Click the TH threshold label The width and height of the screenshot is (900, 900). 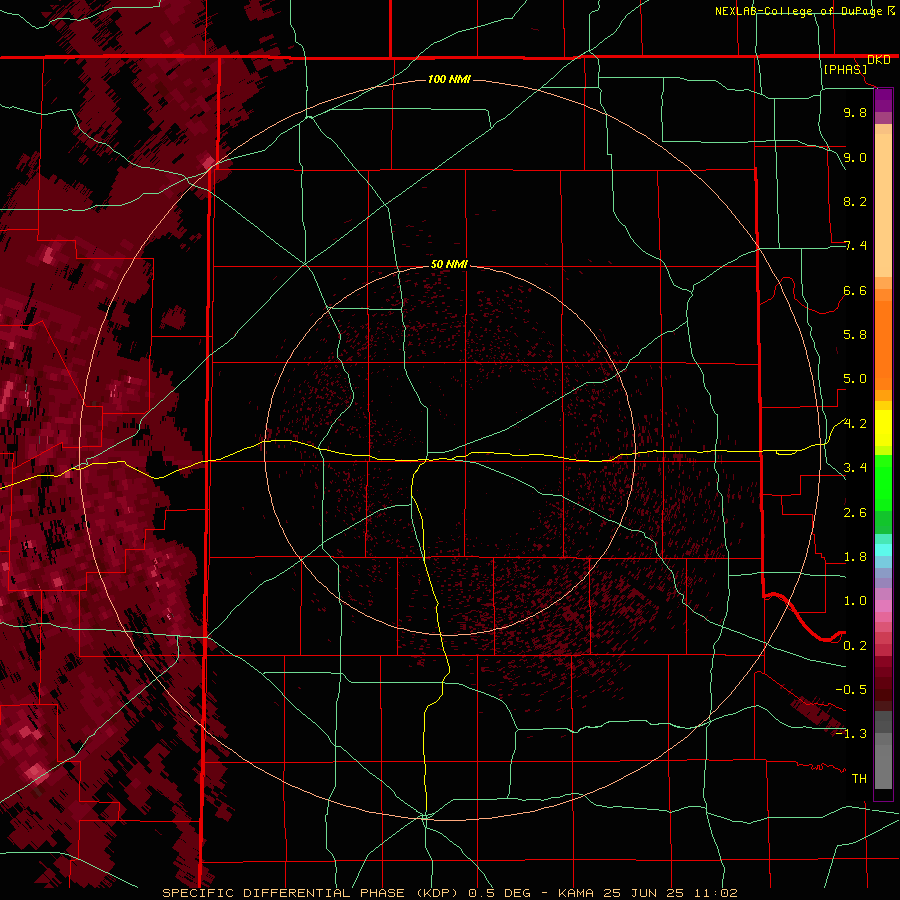click(859, 779)
